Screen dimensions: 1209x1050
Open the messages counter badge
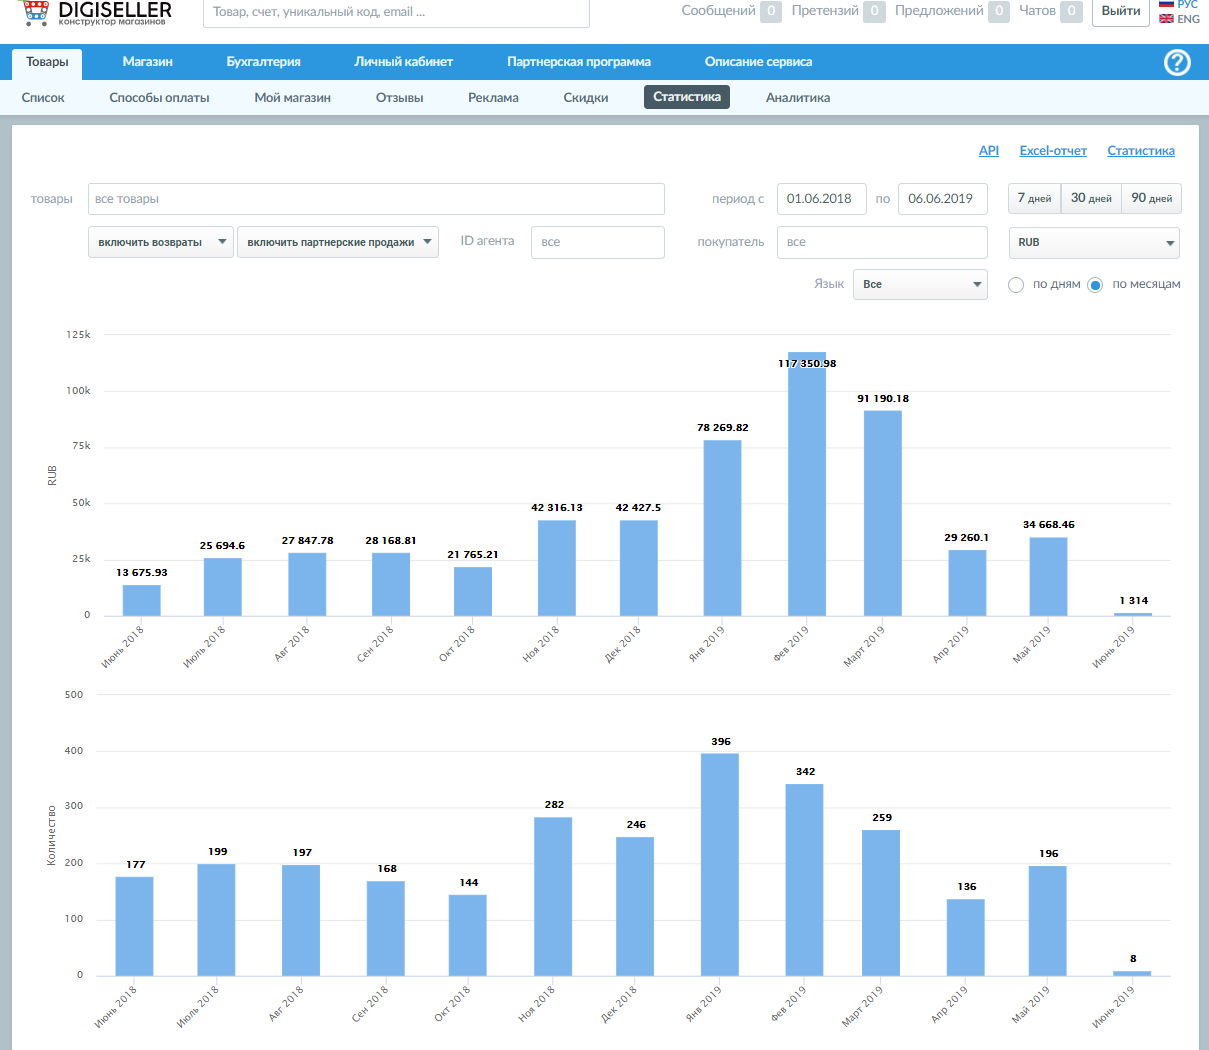click(770, 11)
